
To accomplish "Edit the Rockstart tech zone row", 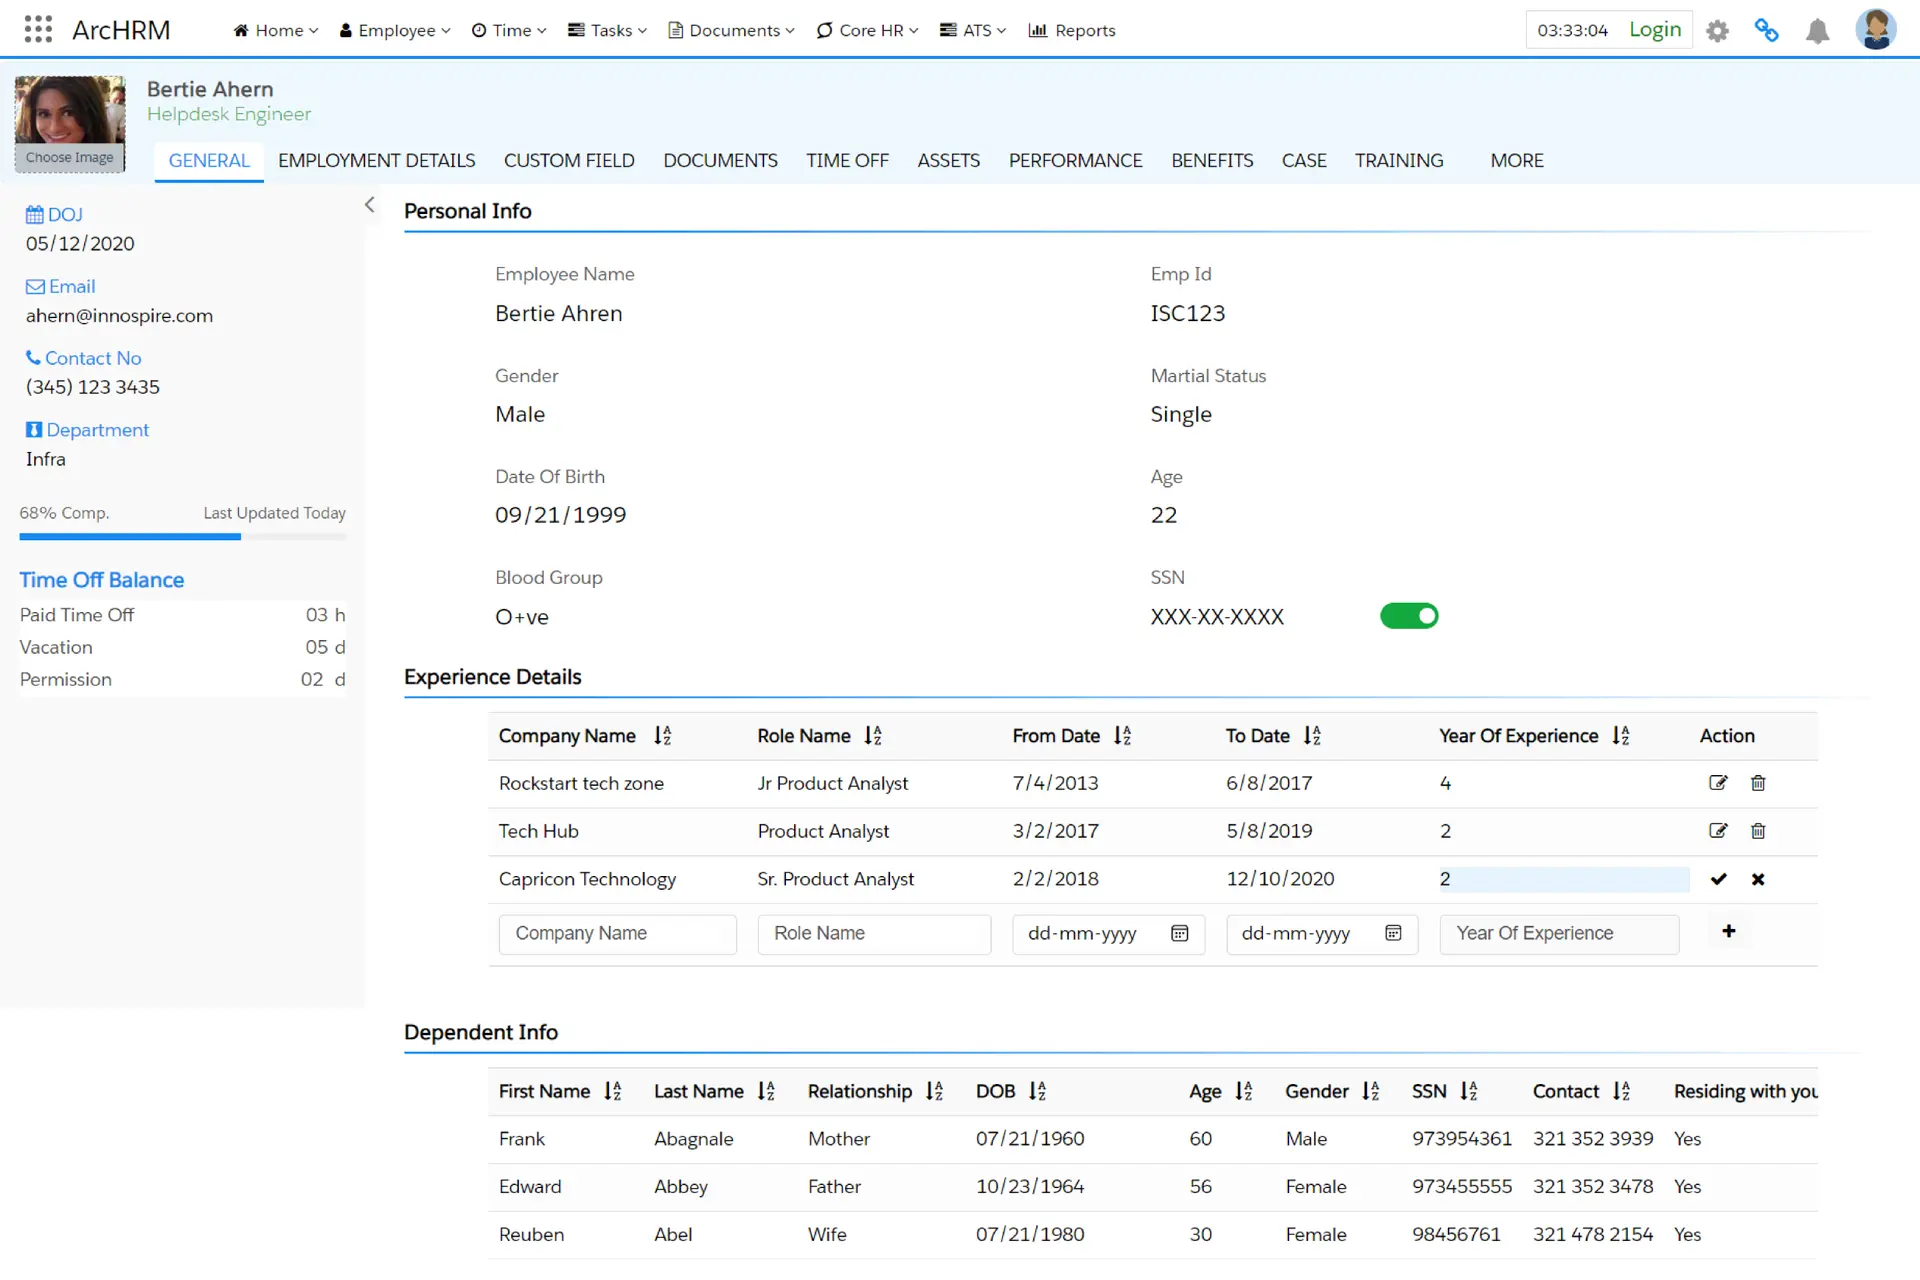I will click(x=1718, y=783).
